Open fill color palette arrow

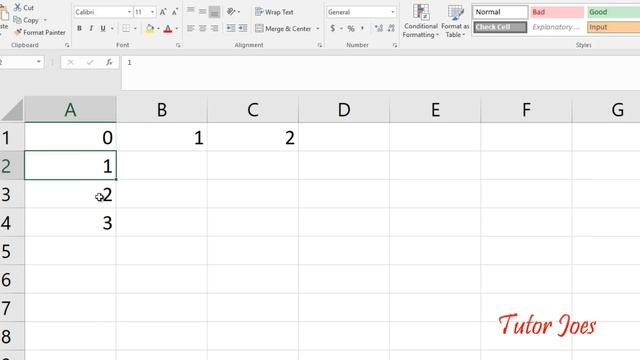pyautogui.click(x=158, y=29)
